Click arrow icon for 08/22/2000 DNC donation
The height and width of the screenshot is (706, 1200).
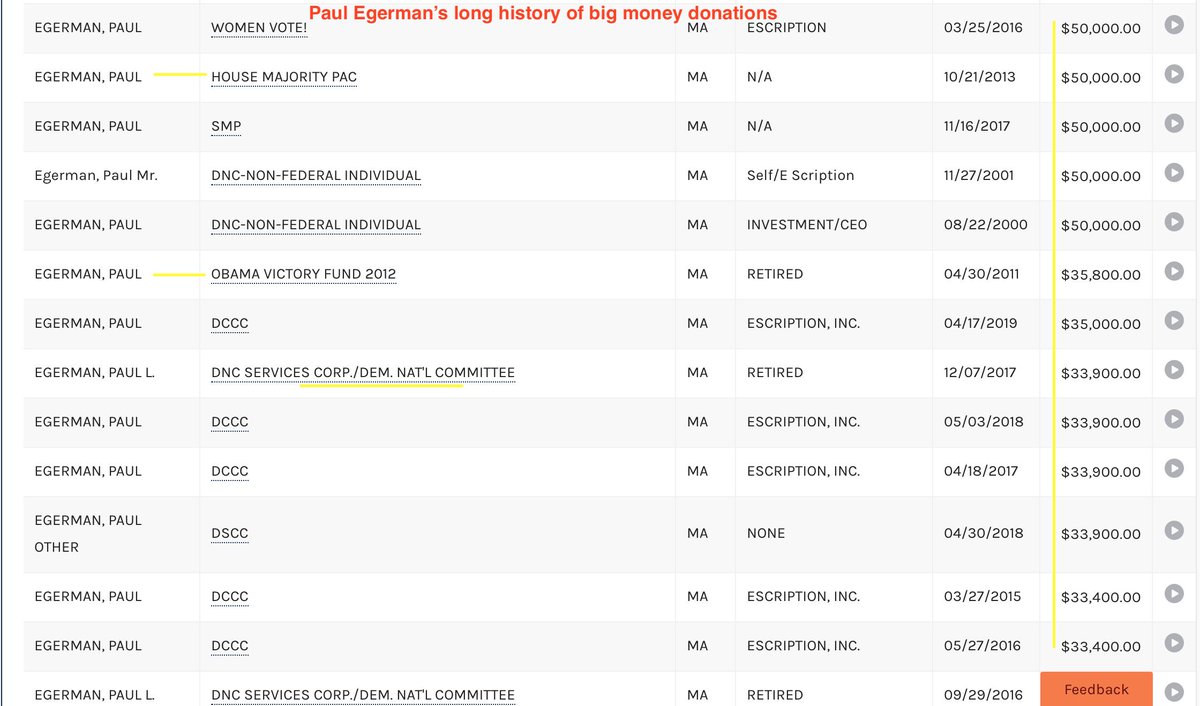coord(1174,223)
